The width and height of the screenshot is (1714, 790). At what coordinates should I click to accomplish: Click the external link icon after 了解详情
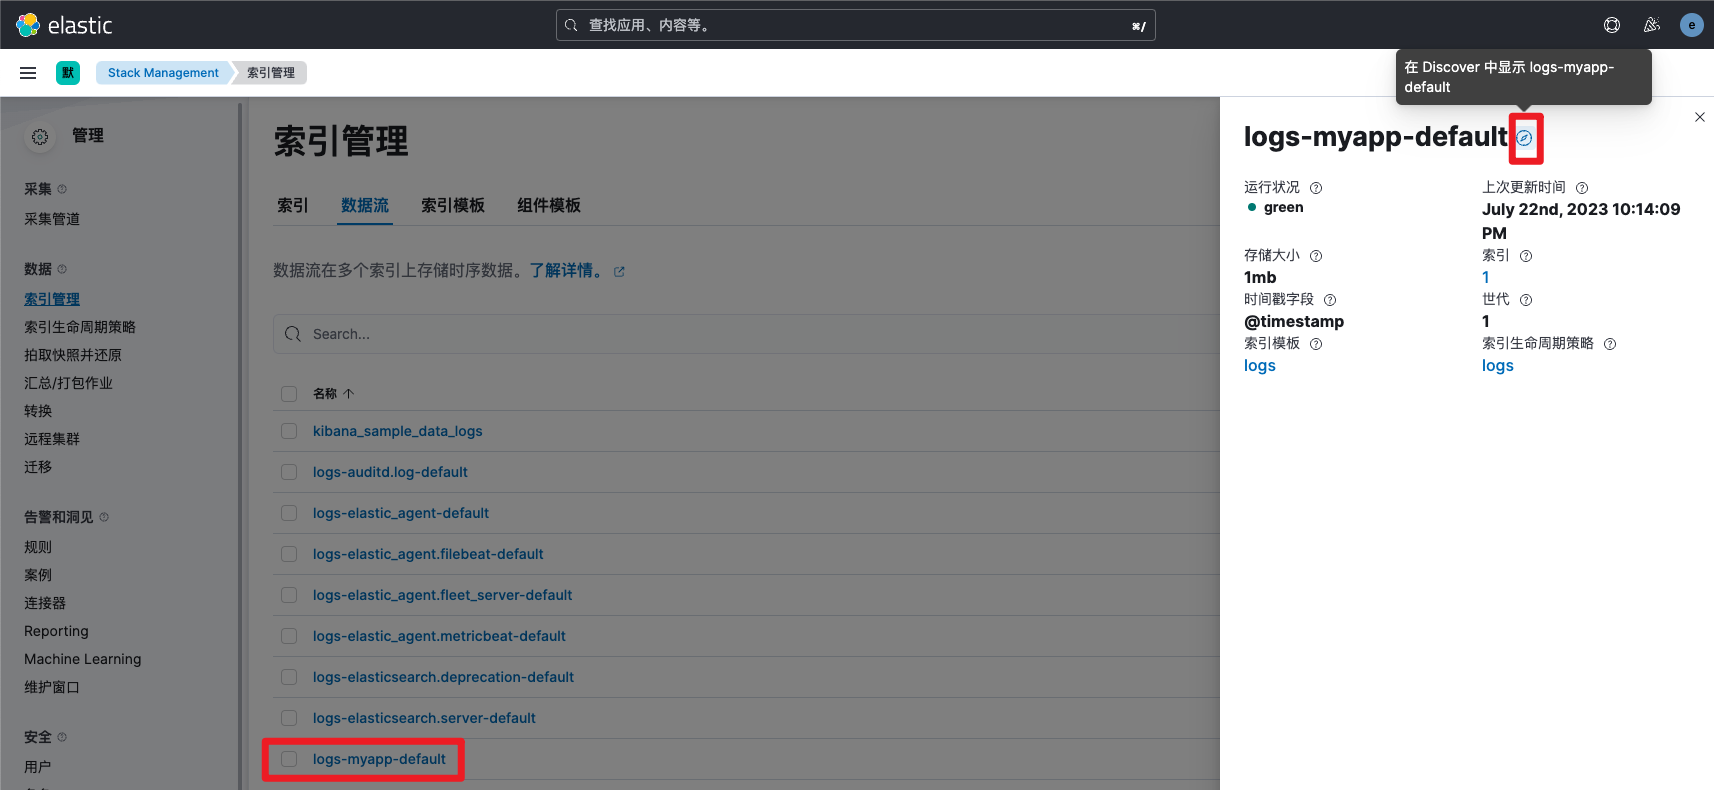tap(619, 272)
